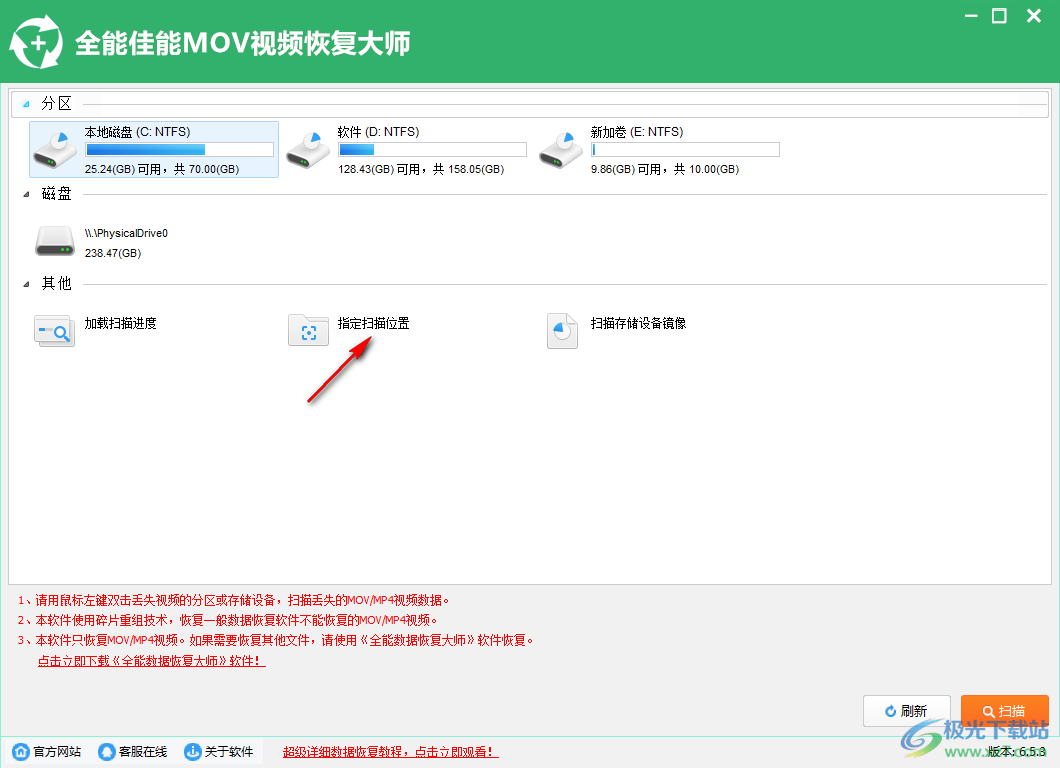Viewport: 1060px width, 768px height.
Task: Open the 官方网站 link
Action: pyautogui.click(x=57, y=751)
